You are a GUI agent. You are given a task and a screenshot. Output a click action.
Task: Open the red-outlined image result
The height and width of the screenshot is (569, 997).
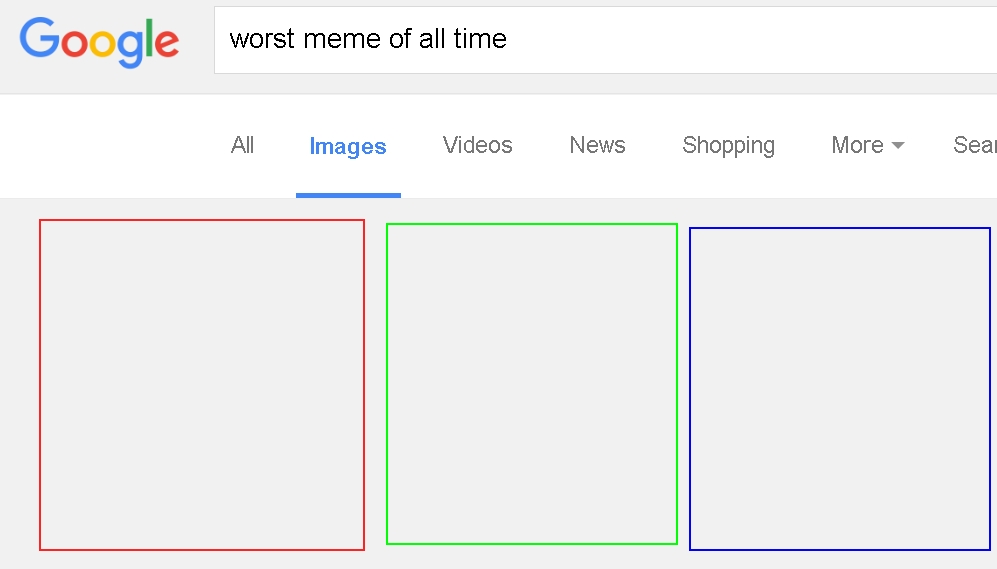(202, 385)
